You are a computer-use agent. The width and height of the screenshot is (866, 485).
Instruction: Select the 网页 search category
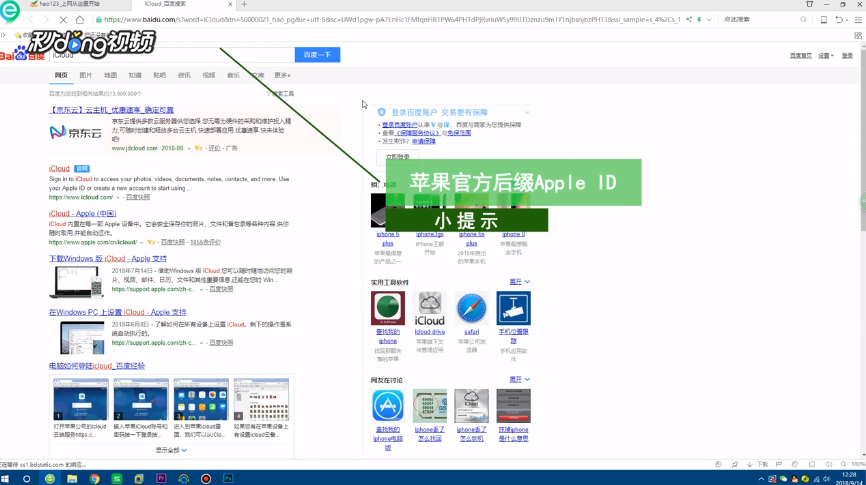[x=61, y=75]
